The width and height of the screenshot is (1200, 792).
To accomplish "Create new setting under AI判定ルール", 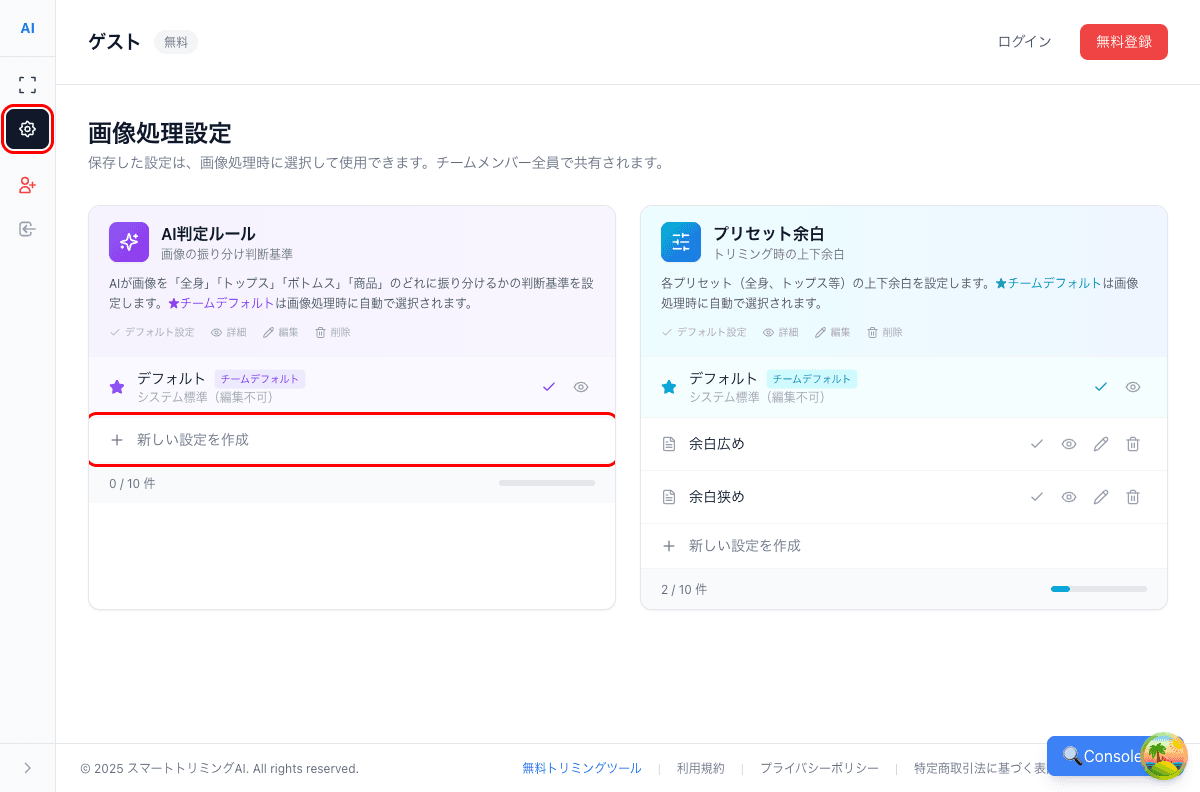I will (352, 439).
